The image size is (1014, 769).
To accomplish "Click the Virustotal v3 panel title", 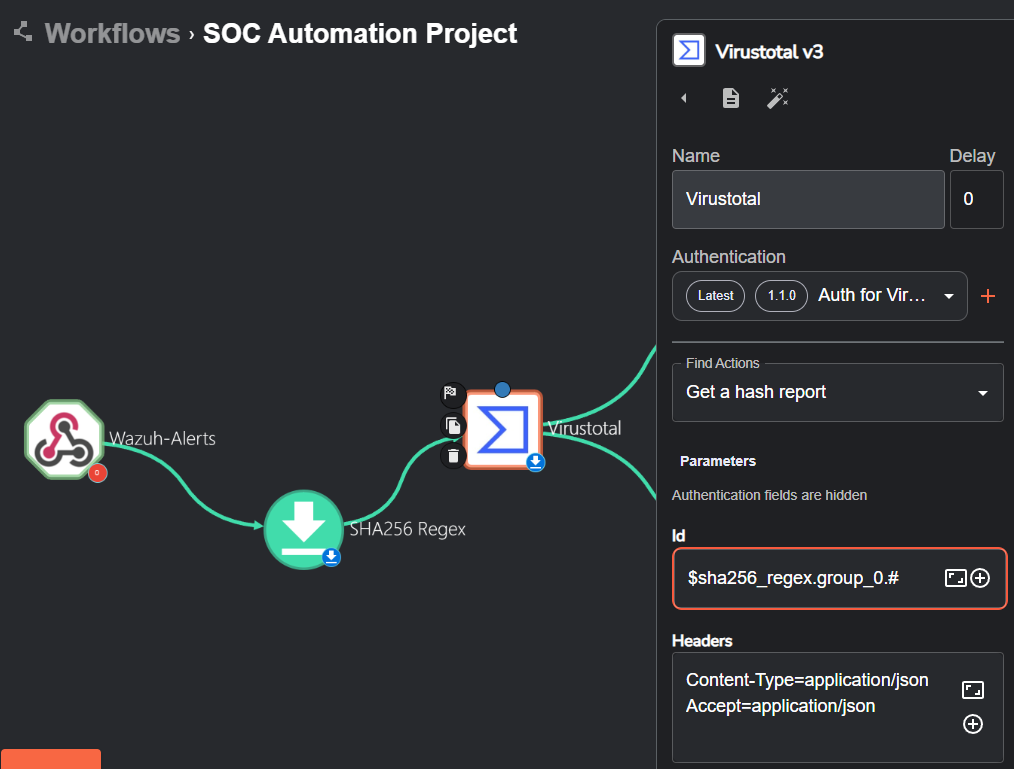I will pyautogui.click(x=769, y=52).
